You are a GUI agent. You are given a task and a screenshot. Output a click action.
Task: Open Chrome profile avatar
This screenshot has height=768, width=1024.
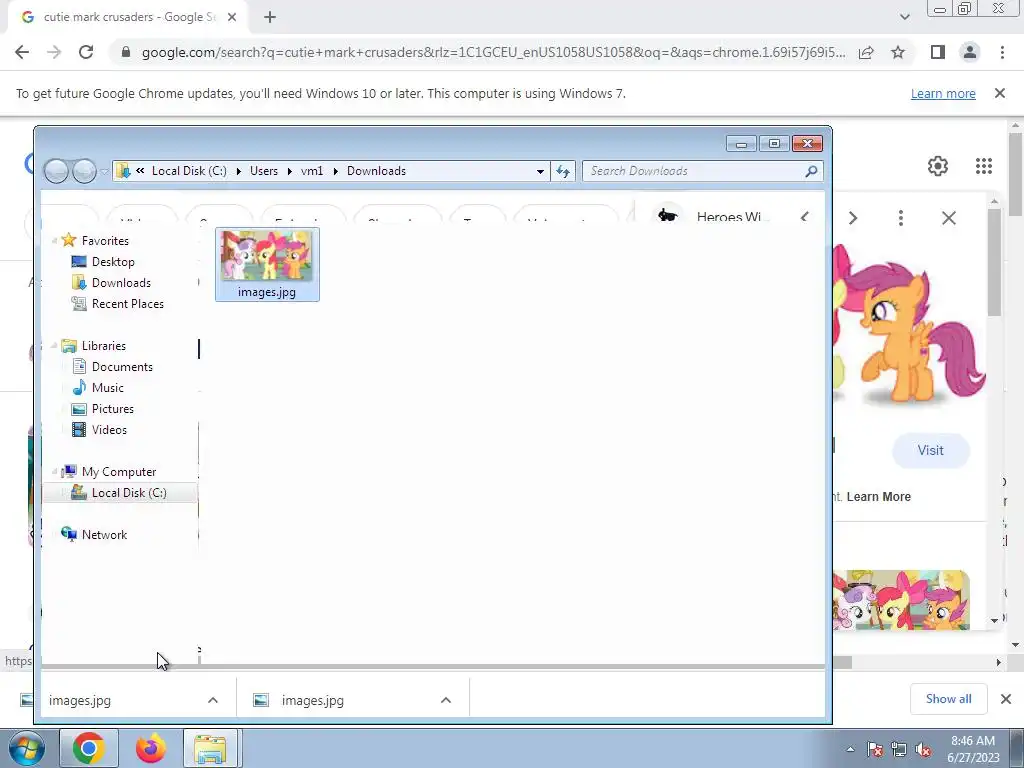(970, 52)
